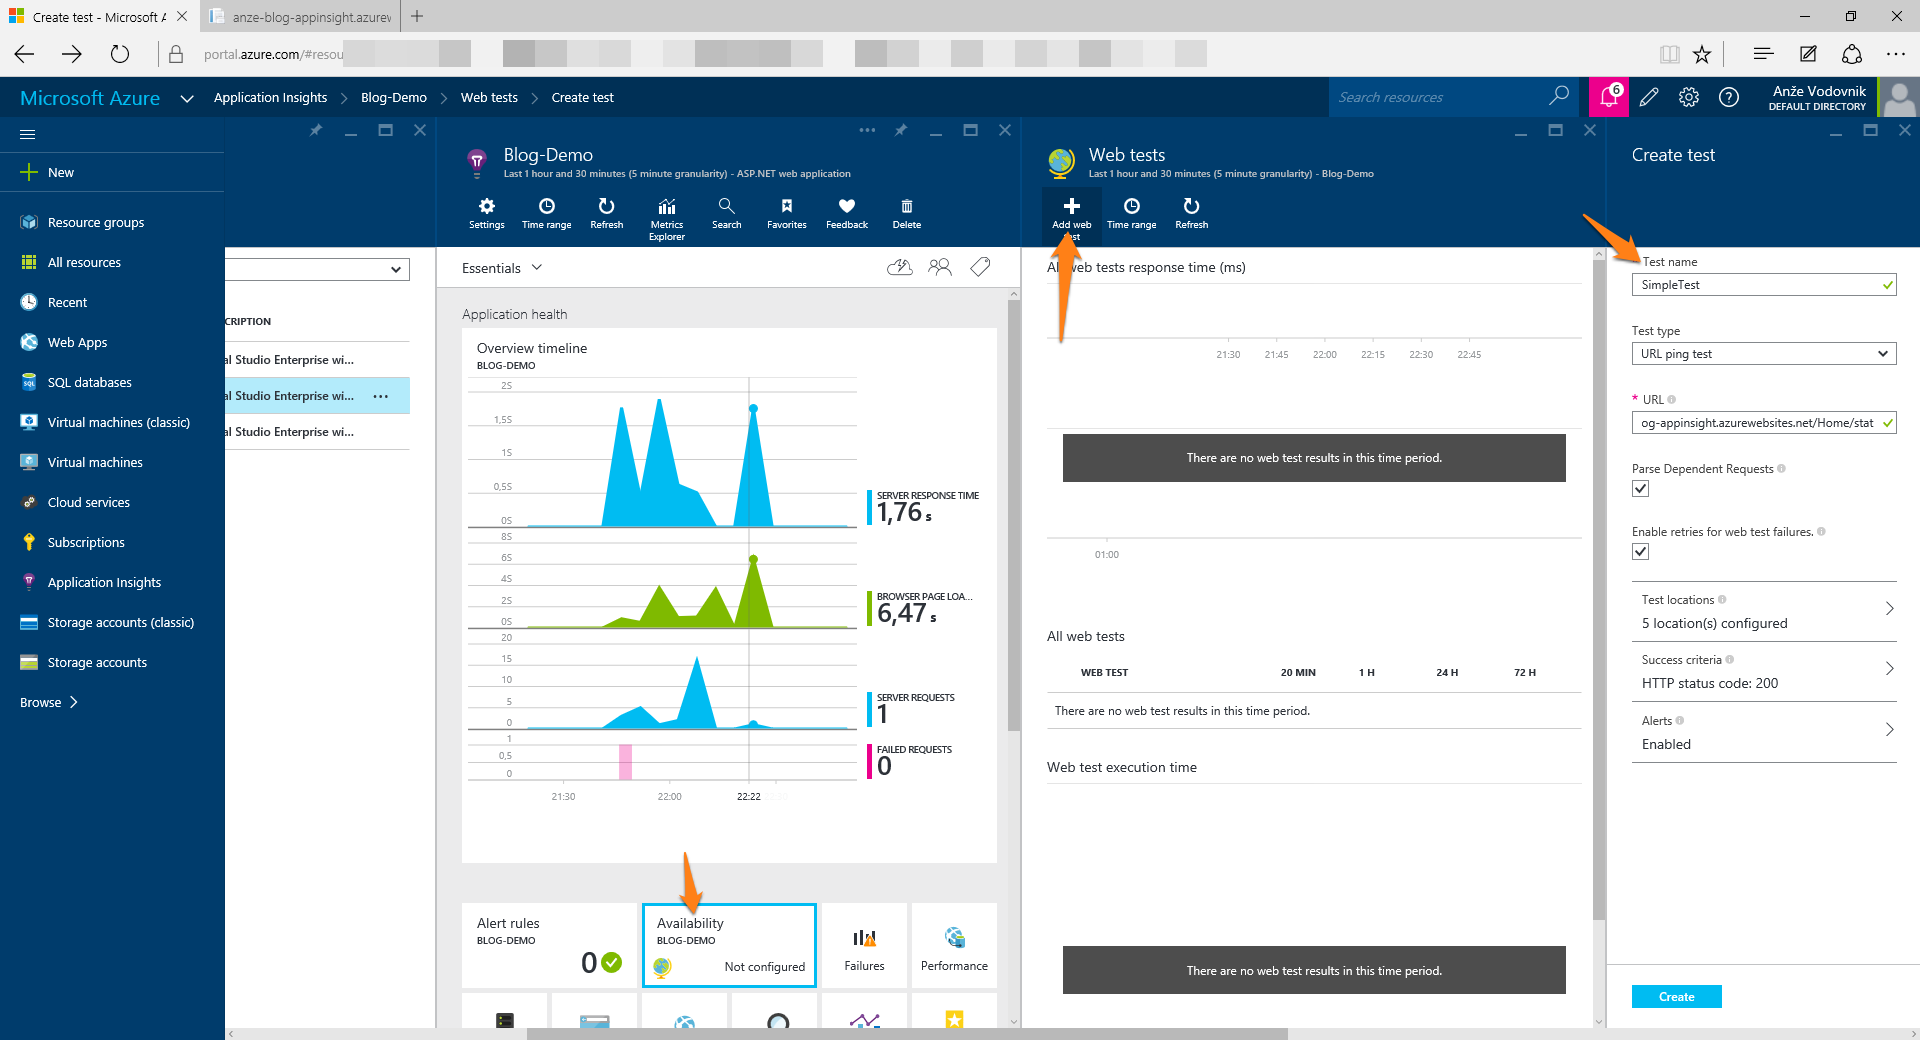Open quick start cloud icon in Essentials
This screenshot has width=1920, height=1040.
900,267
